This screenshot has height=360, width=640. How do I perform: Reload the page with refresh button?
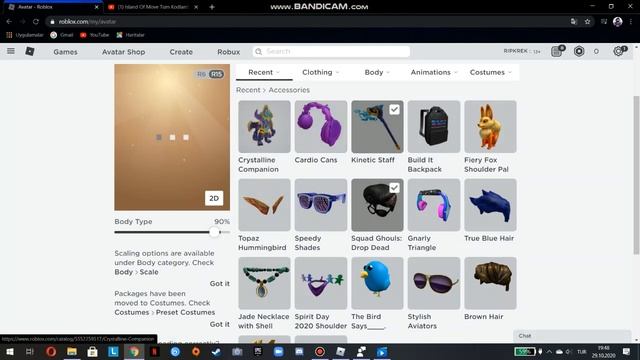[36, 22]
